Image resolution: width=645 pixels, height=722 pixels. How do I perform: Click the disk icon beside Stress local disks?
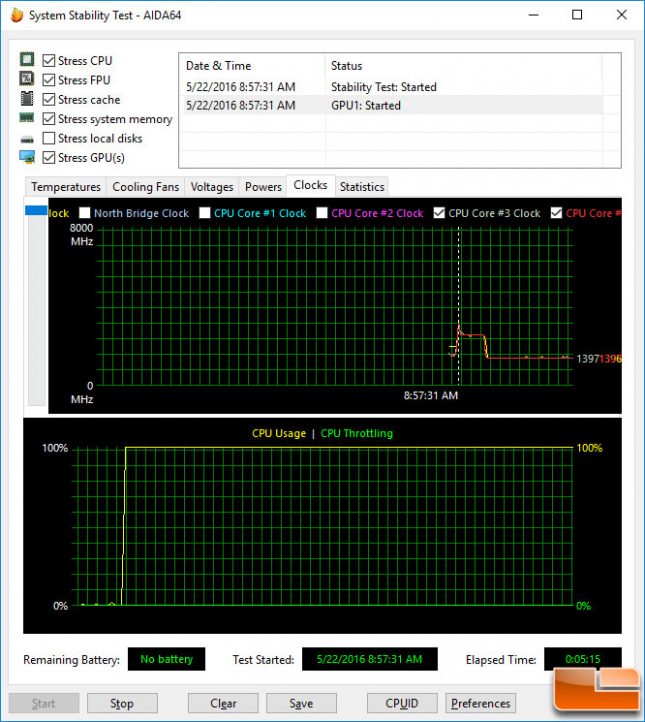click(27, 139)
